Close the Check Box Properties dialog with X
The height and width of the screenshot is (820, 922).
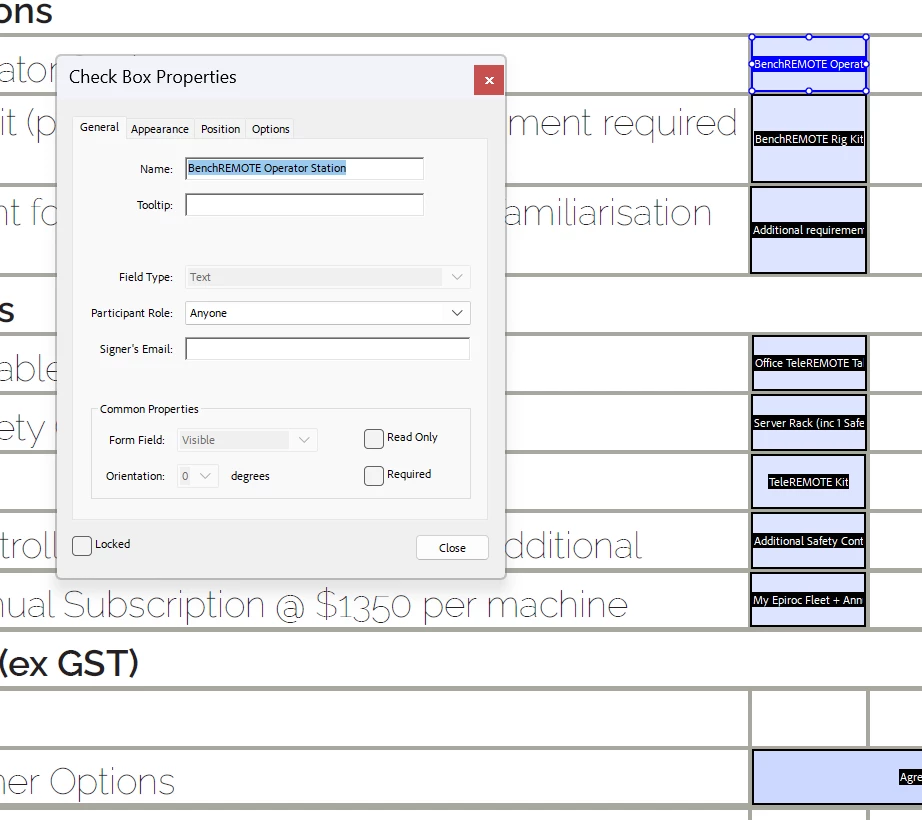tap(489, 80)
